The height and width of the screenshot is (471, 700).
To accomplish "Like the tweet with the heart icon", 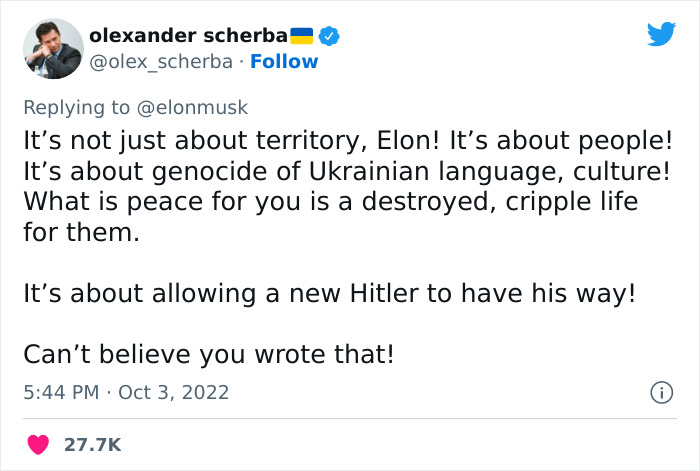I will [x=39, y=443].
